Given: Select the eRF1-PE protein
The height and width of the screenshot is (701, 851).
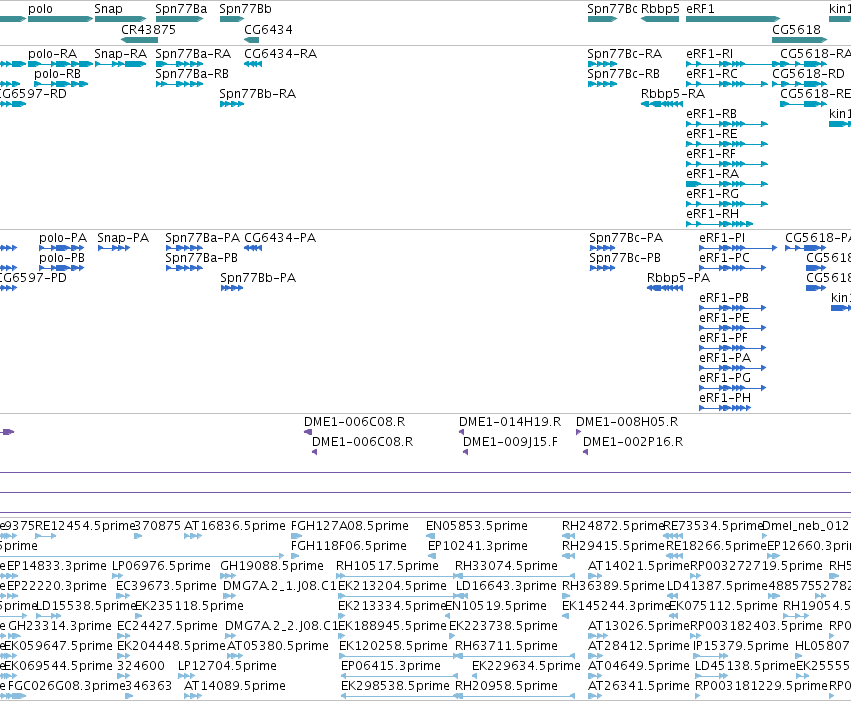Looking at the screenshot, I should pyautogui.click(x=733, y=328).
